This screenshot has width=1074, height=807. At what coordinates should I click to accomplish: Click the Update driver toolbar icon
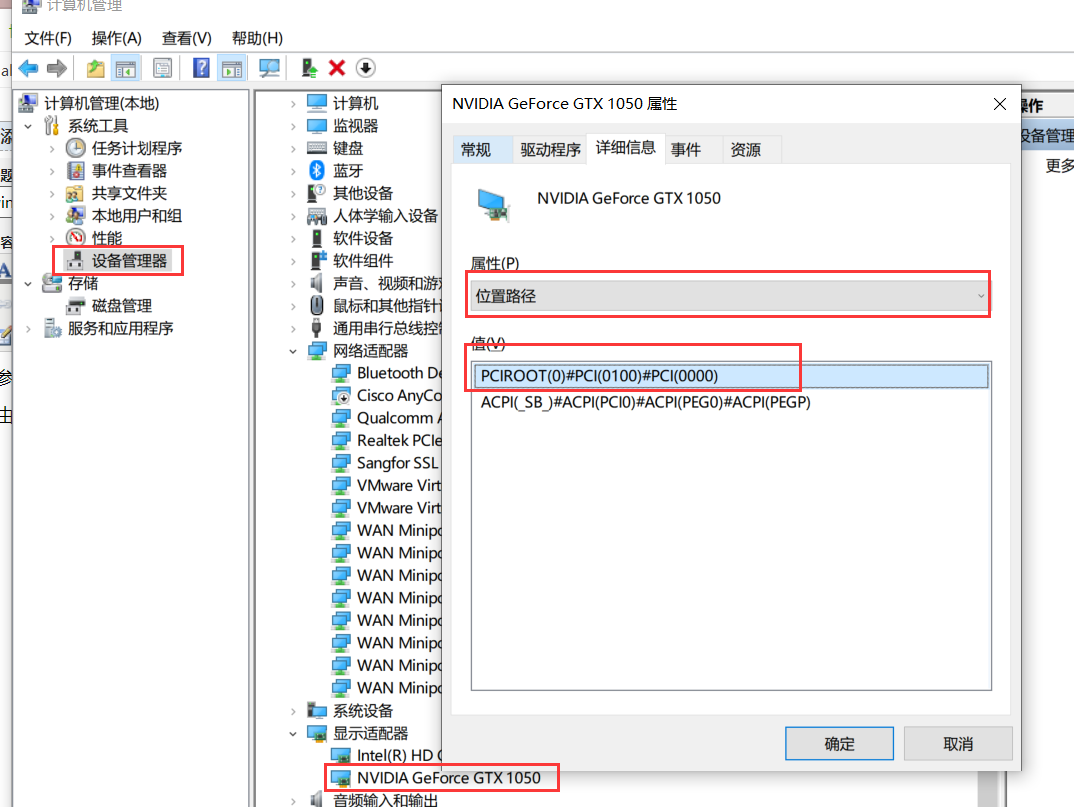click(309, 68)
